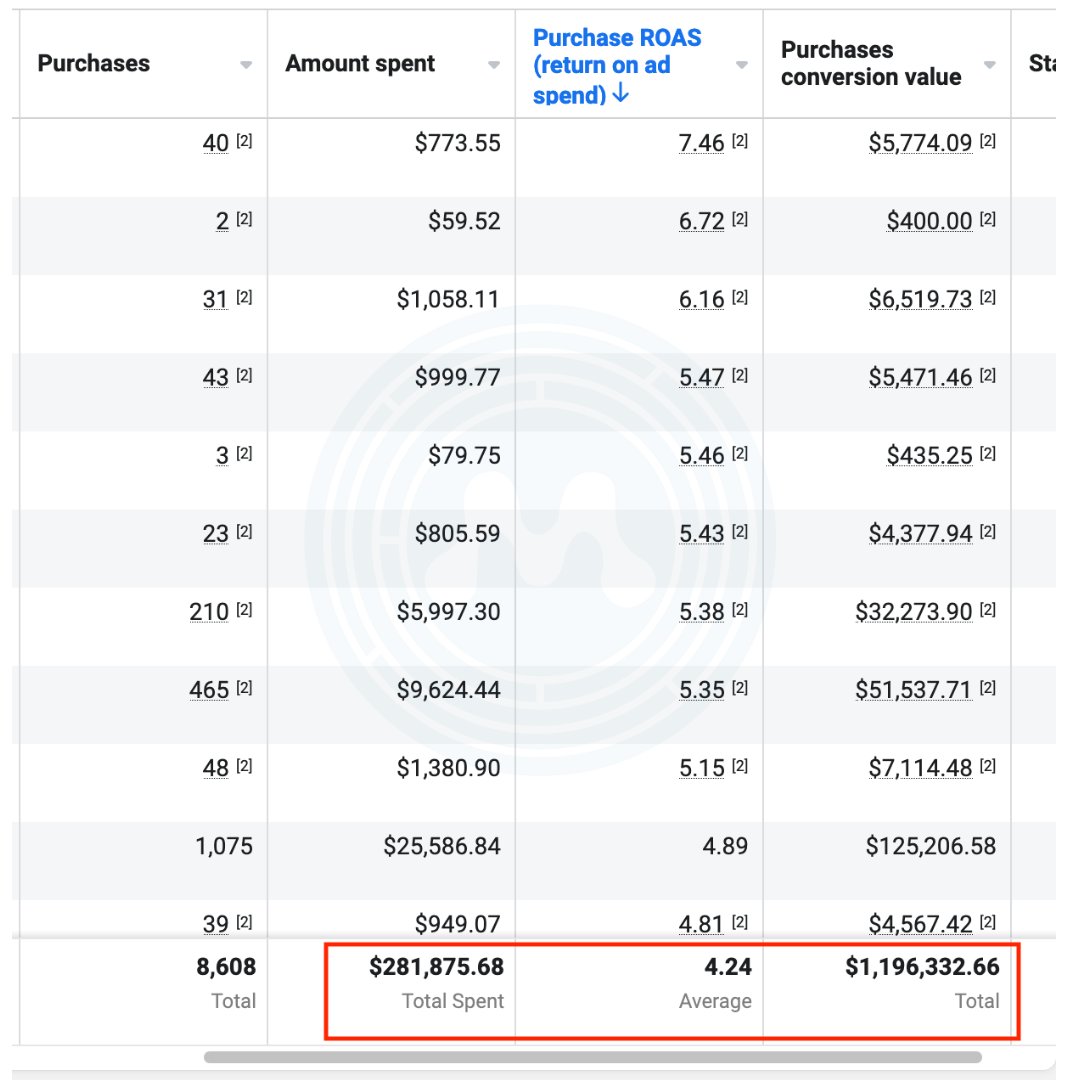The height and width of the screenshot is (1080, 1080).
Task: Click ROAS value 5.47
Action: coord(701,377)
